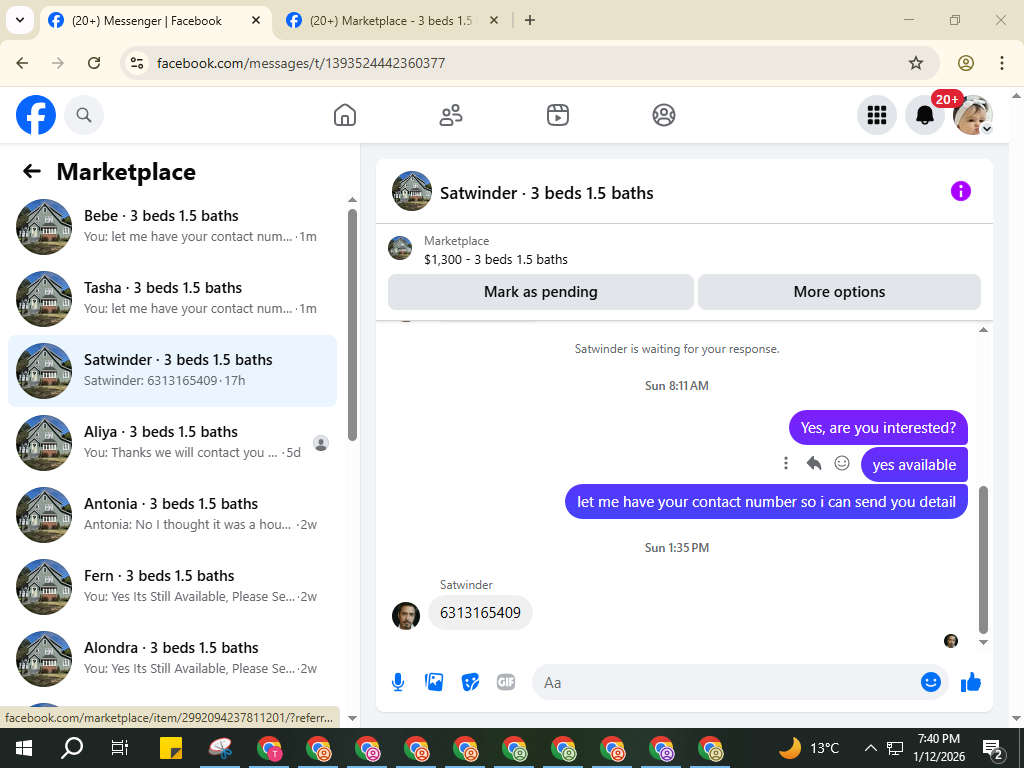Open the taskbar clock showing 7:40 PM

[938, 748]
